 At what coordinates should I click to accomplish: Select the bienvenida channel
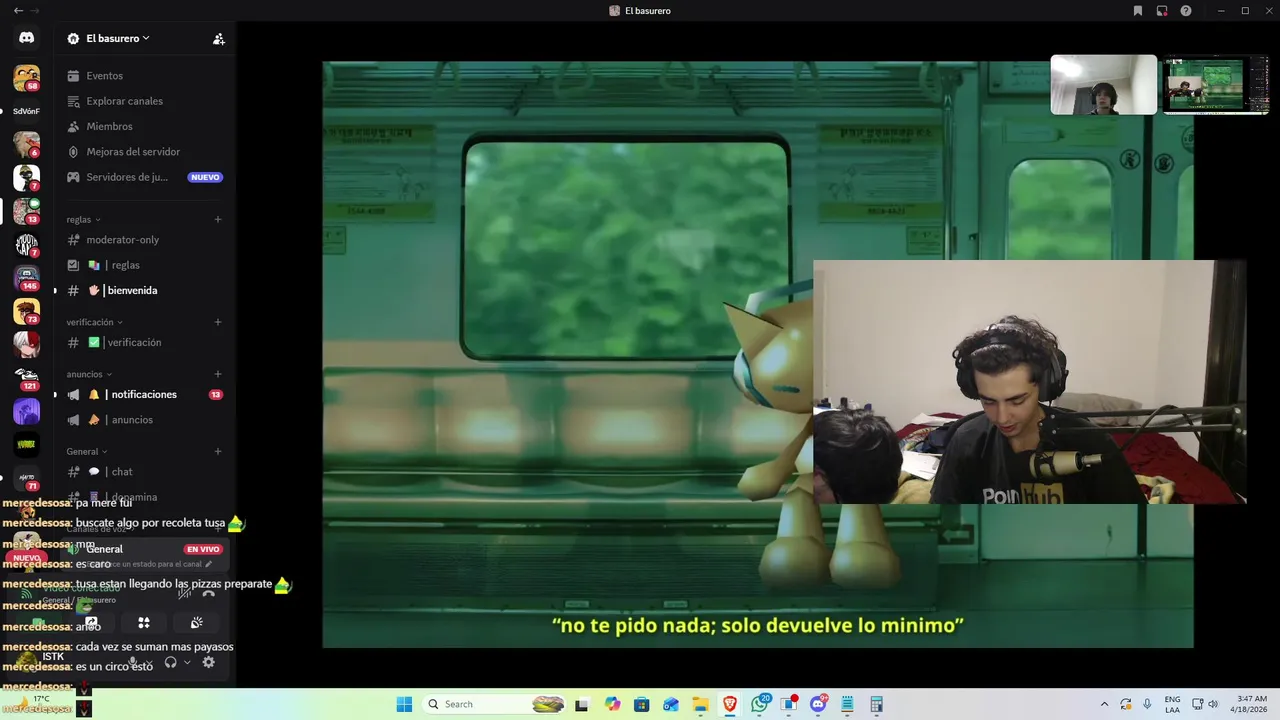tap(145, 290)
